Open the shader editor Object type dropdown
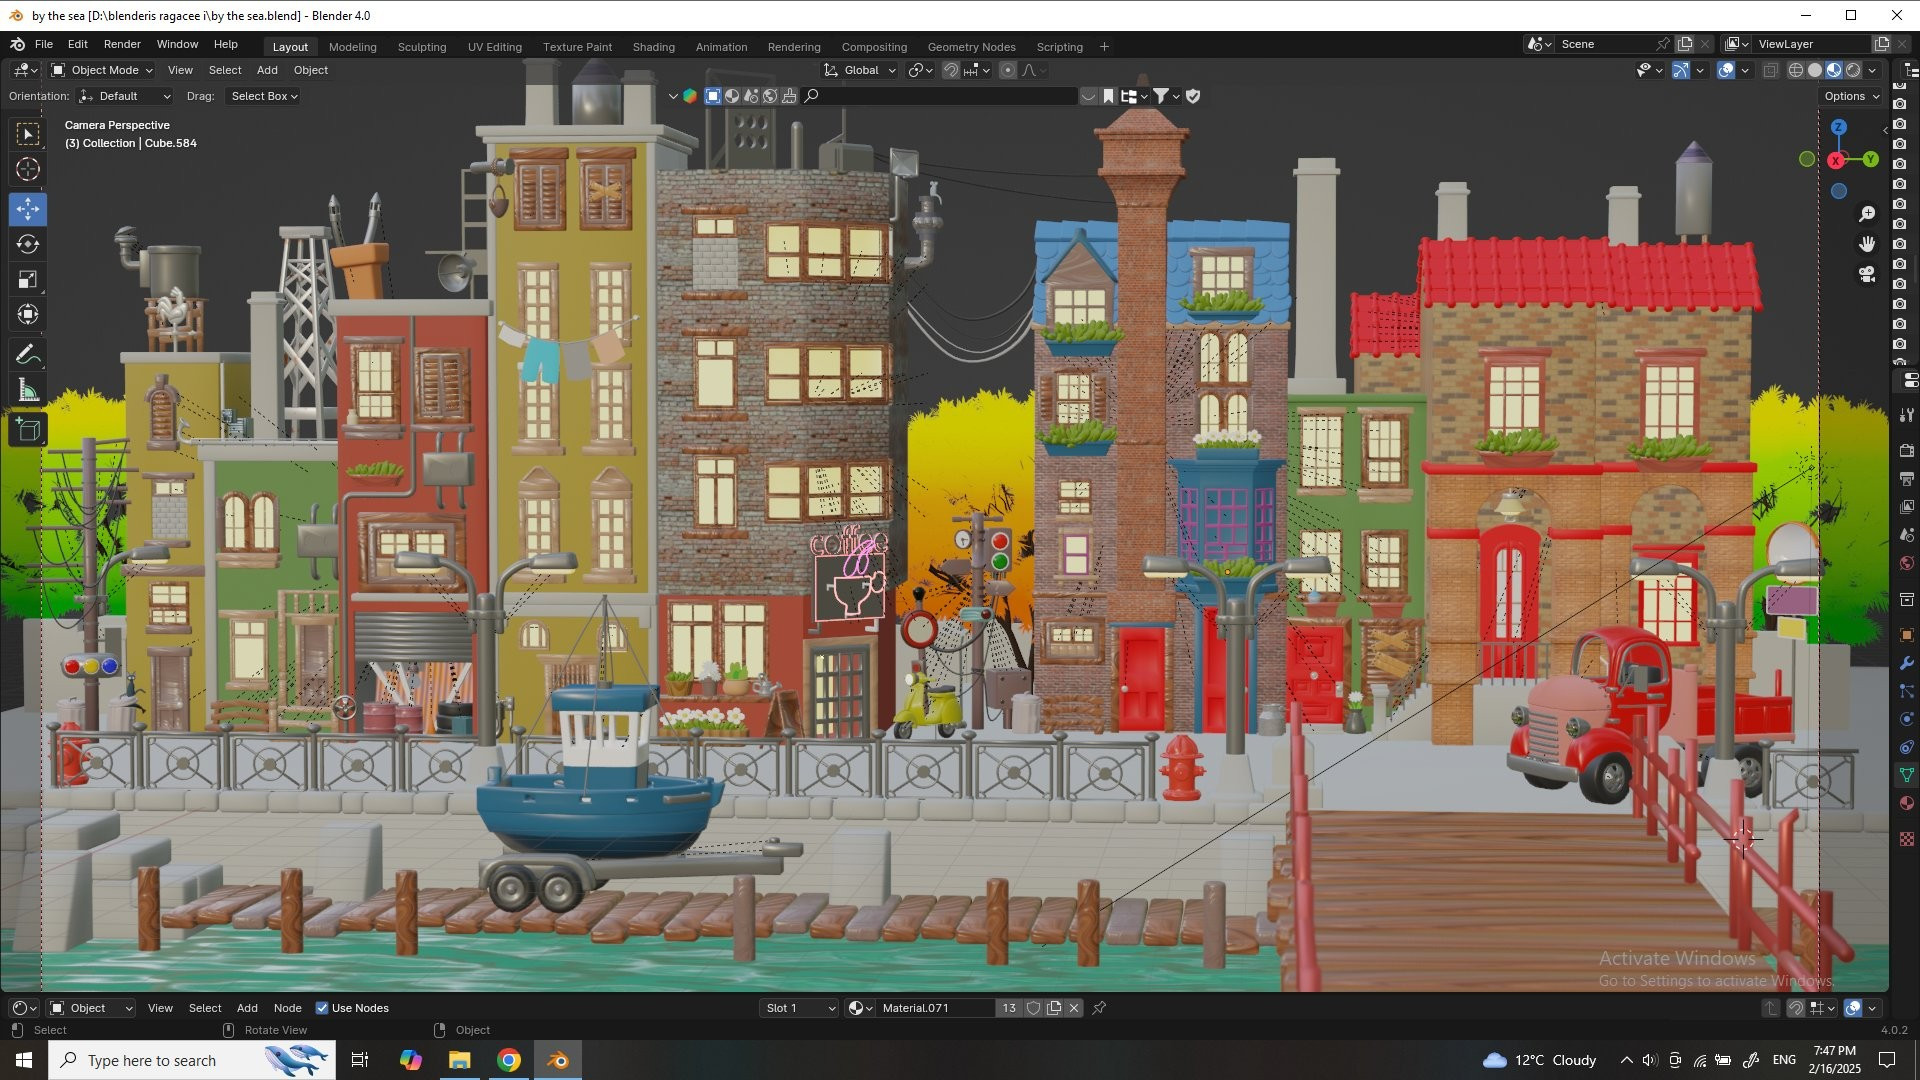The height and width of the screenshot is (1080, 1920). [91, 1008]
